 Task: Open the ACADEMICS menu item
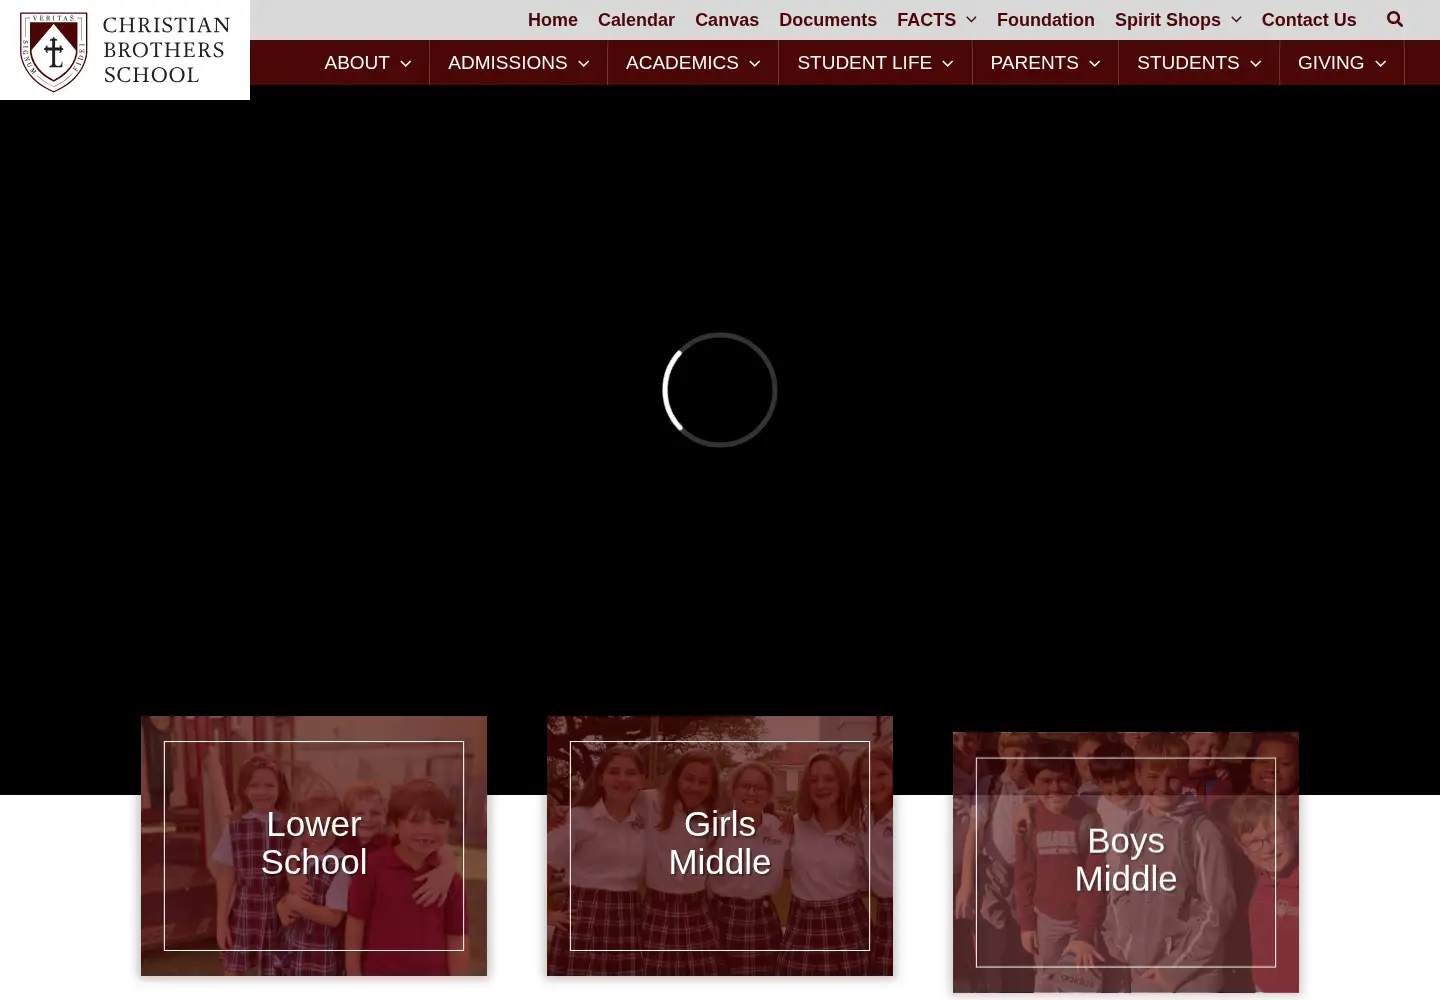[682, 63]
